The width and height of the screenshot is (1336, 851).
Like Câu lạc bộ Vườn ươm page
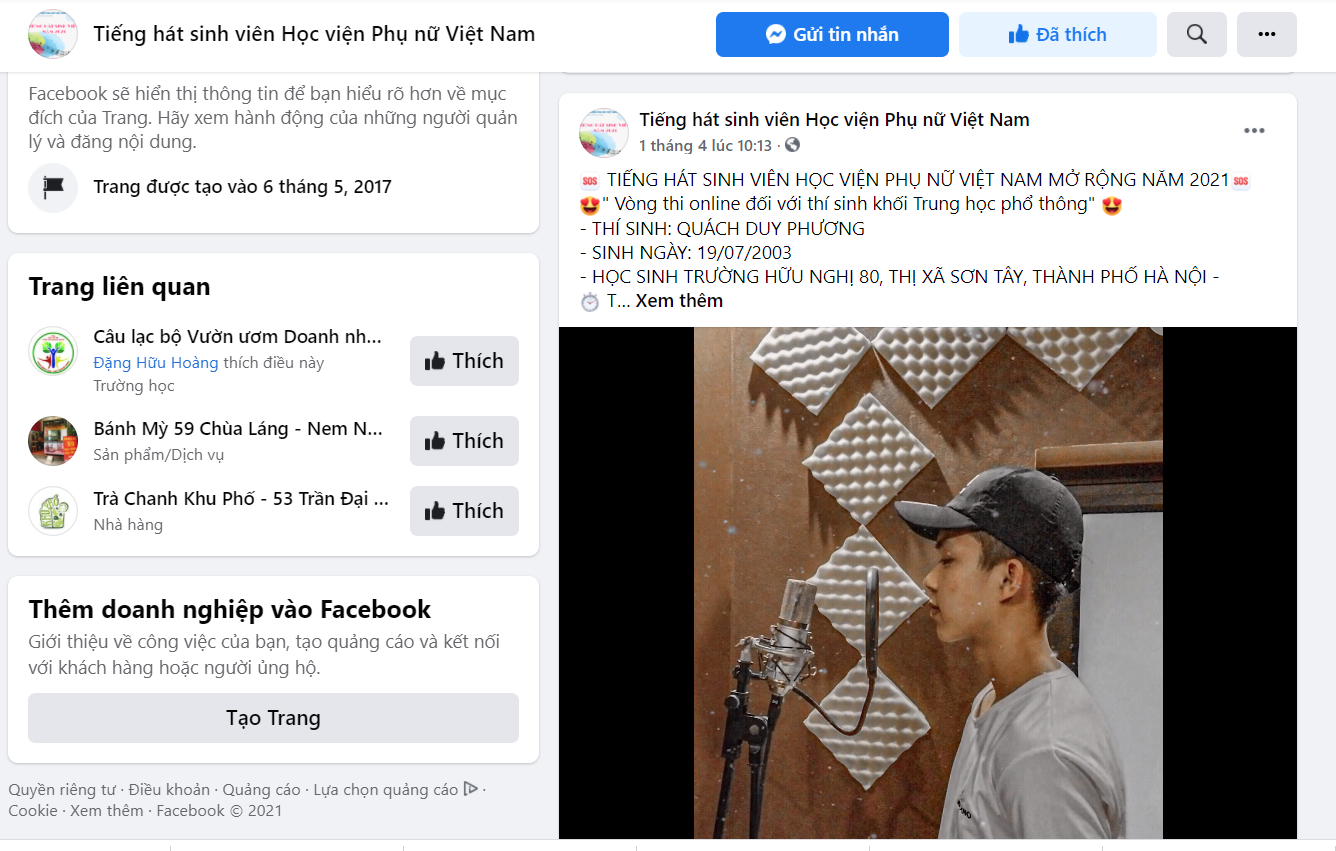pos(464,361)
